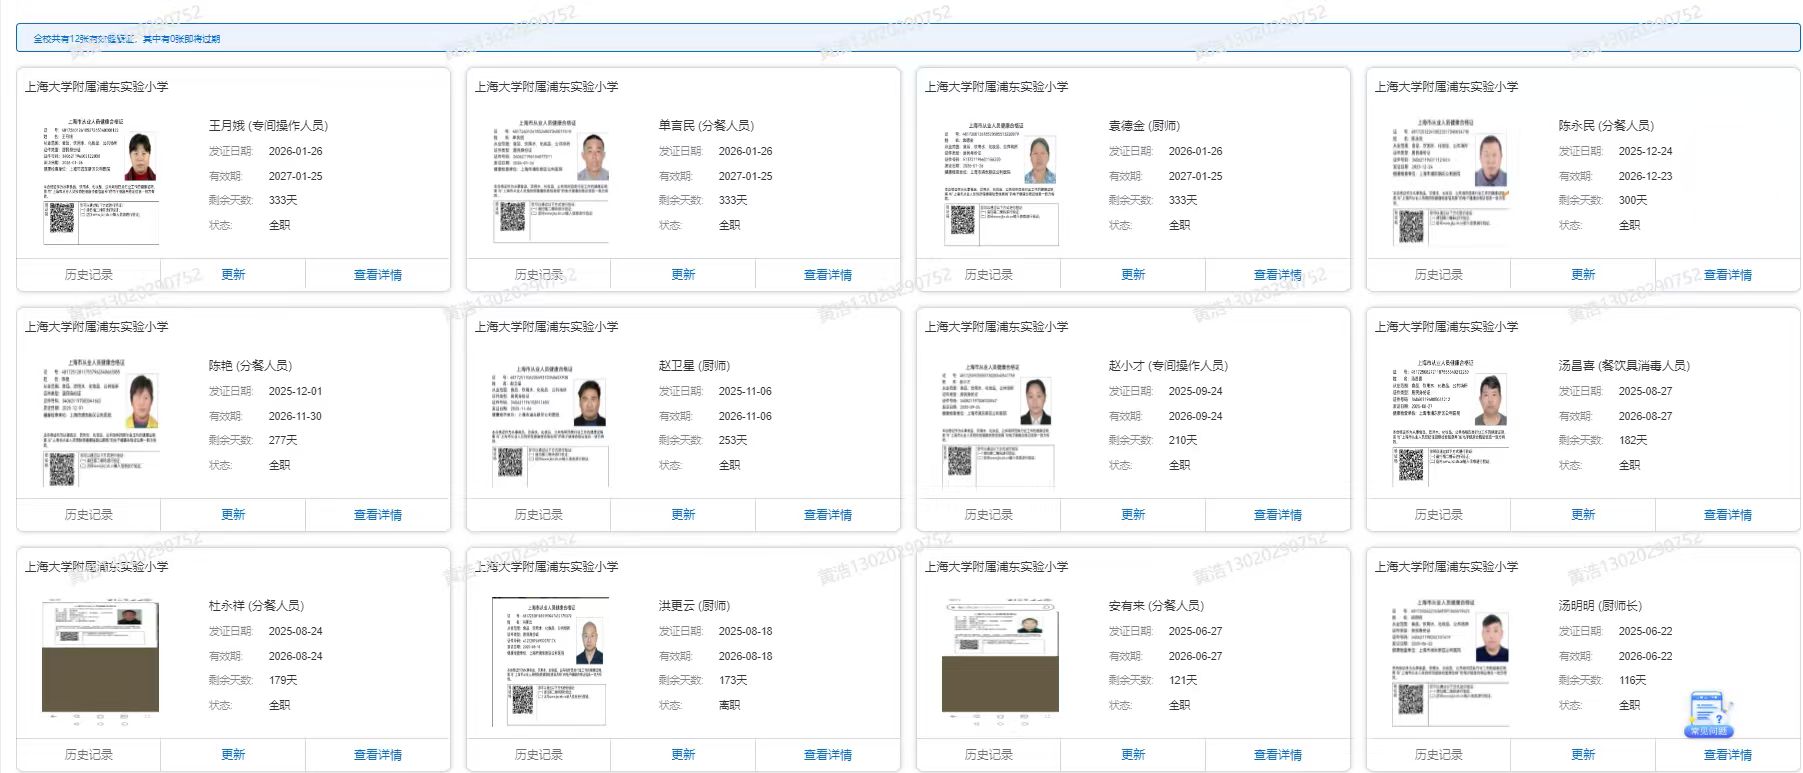Click 陈艳's expiry date 2026-11-30

pos(295,416)
